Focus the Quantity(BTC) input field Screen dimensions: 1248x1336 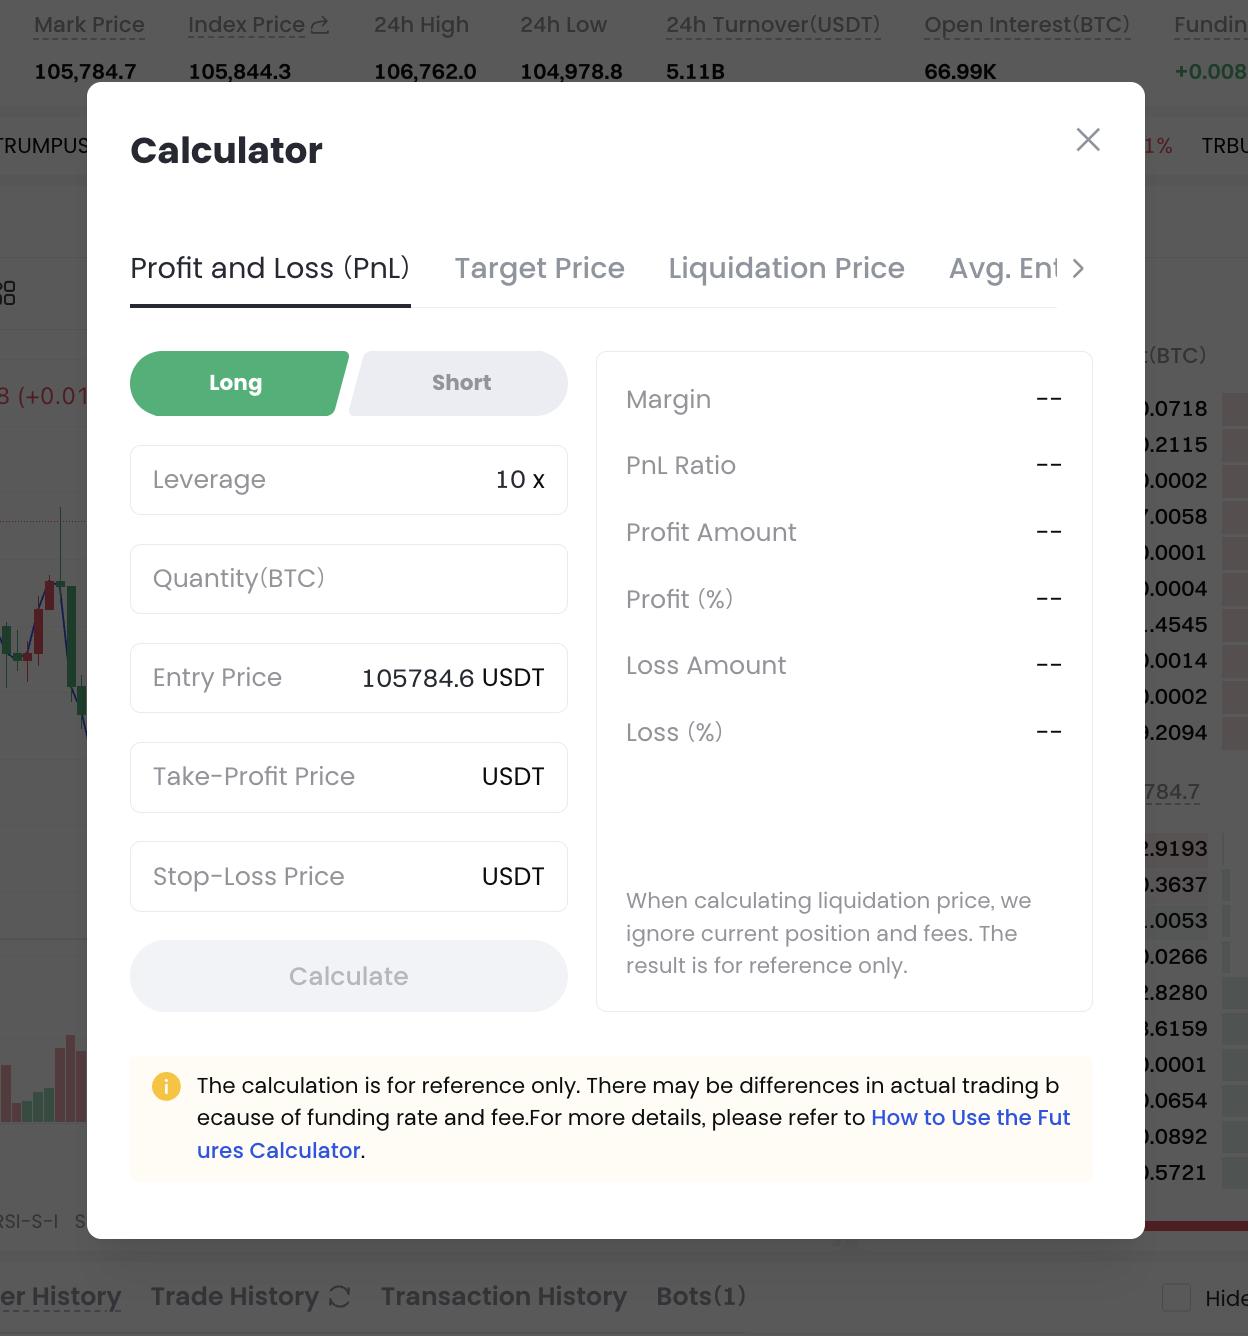[x=349, y=579]
